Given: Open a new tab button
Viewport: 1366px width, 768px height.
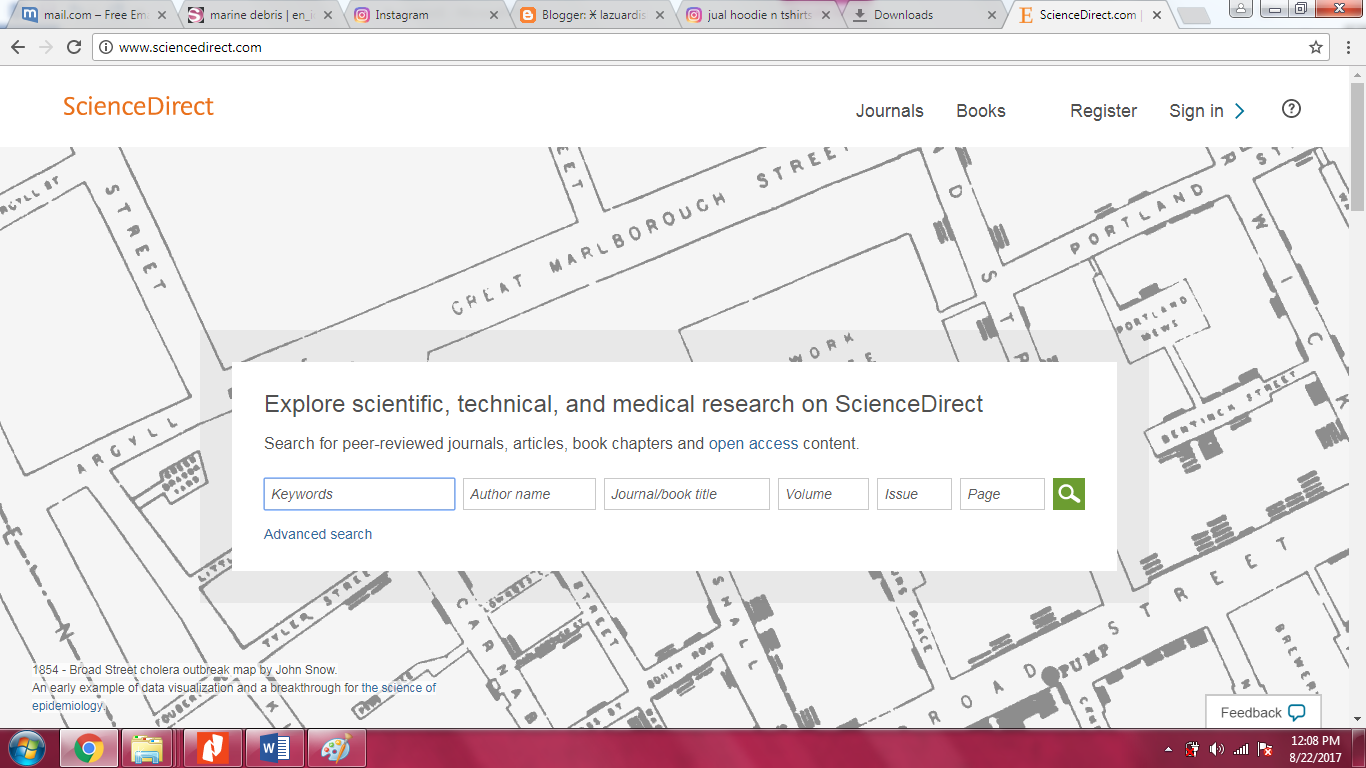Looking at the screenshot, I should coord(1193,15).
